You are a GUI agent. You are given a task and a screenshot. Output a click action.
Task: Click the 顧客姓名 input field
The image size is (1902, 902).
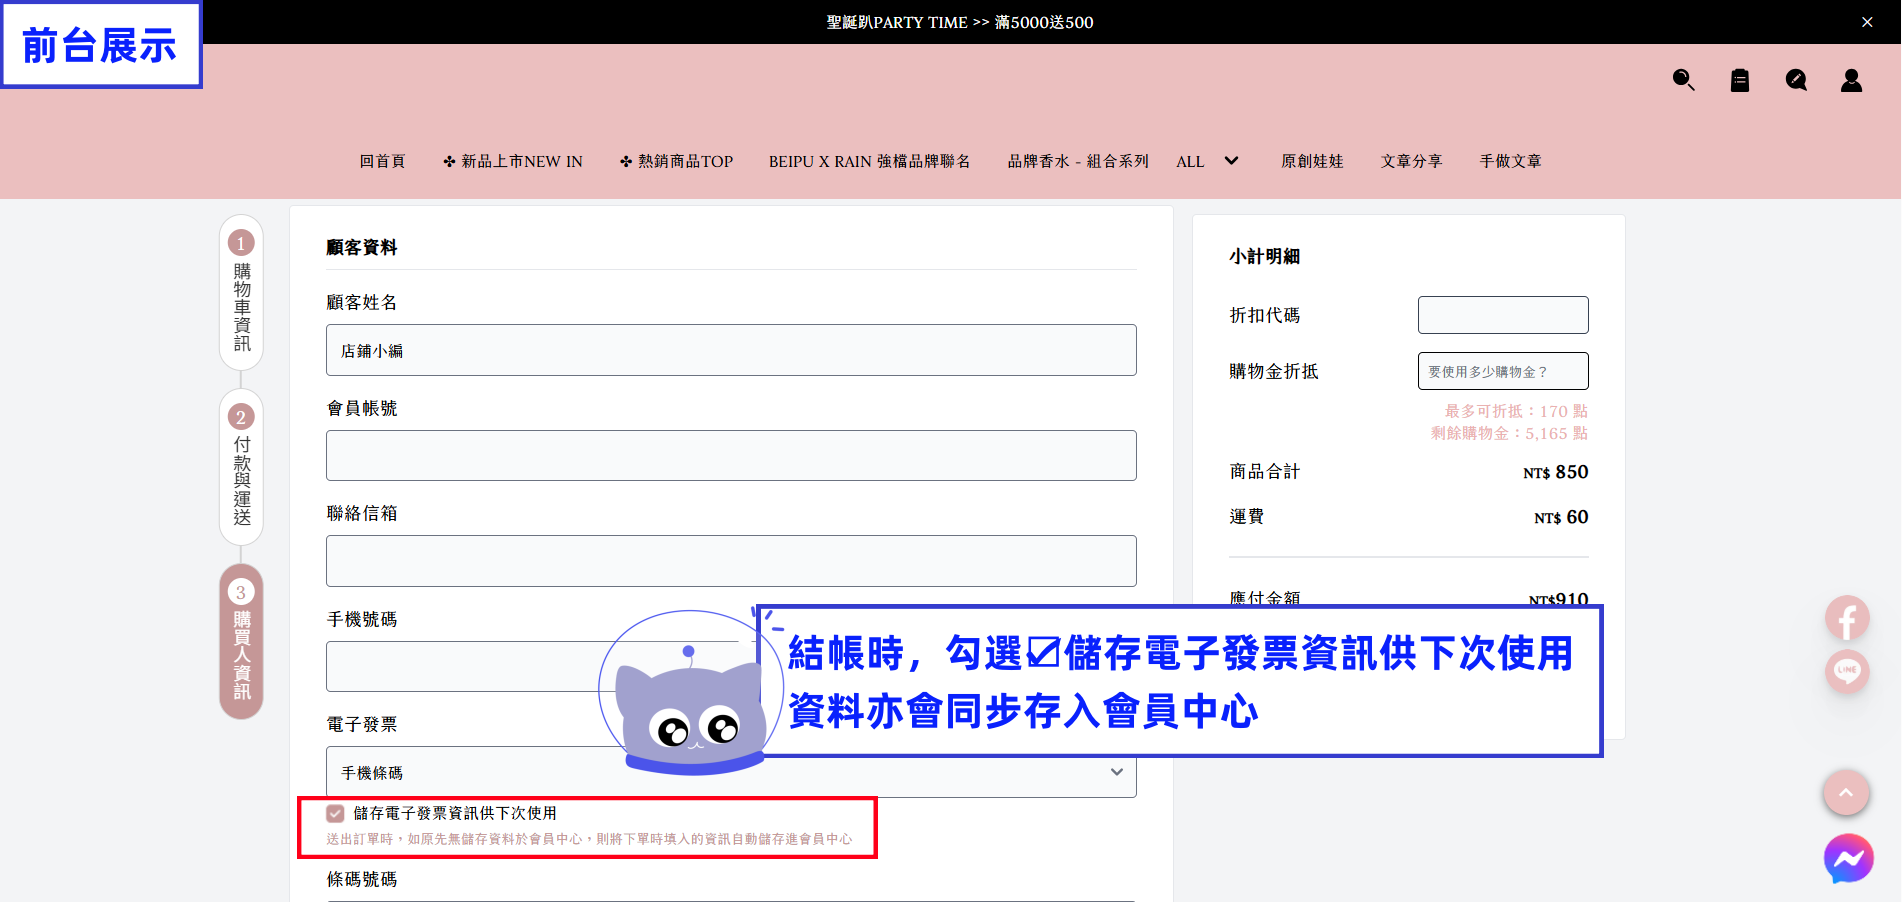731,350
